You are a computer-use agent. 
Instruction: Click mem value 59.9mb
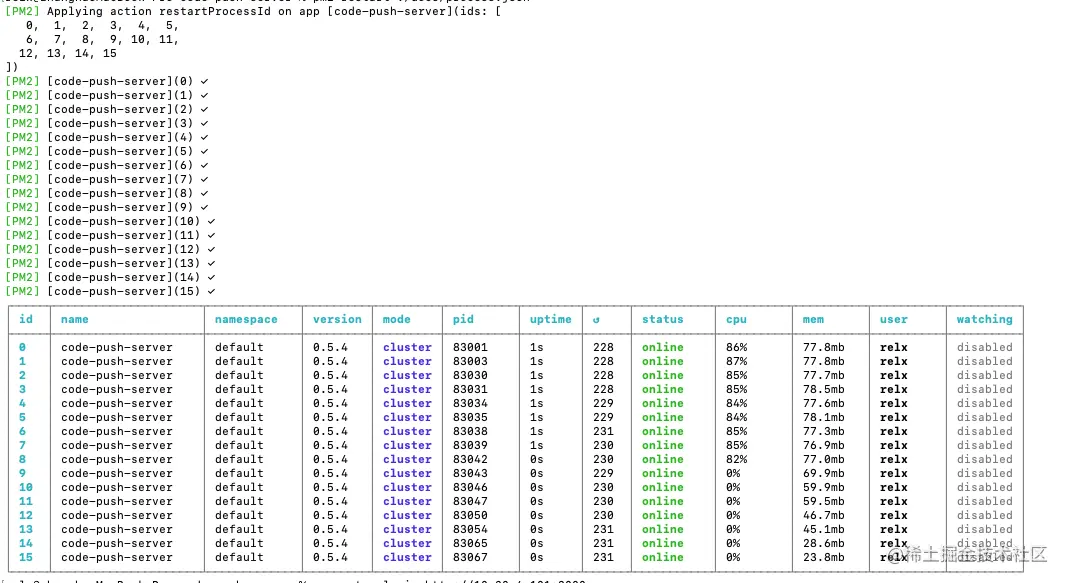pos(823,487)
